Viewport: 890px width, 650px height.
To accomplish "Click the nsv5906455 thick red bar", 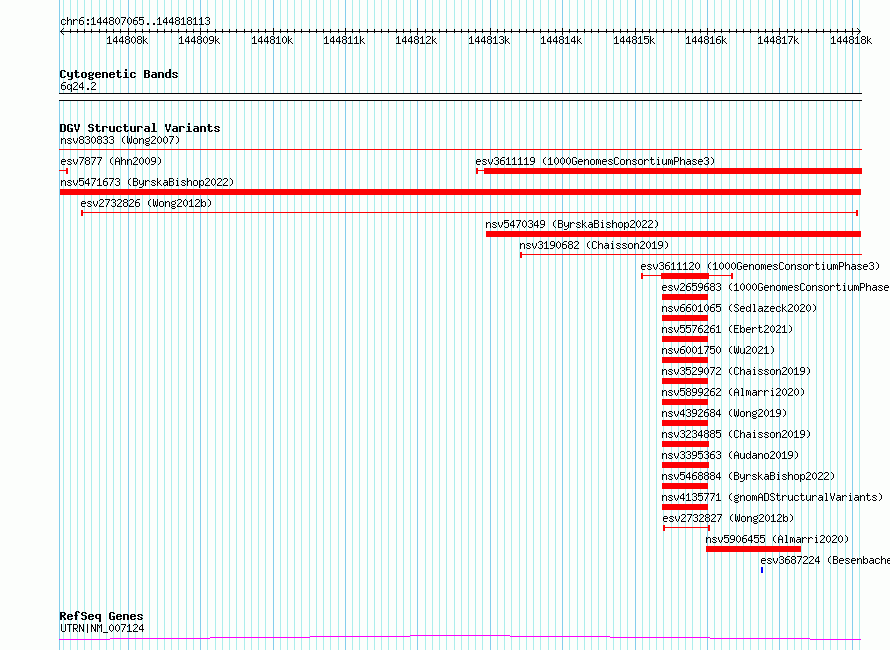I will pos(753,549).
